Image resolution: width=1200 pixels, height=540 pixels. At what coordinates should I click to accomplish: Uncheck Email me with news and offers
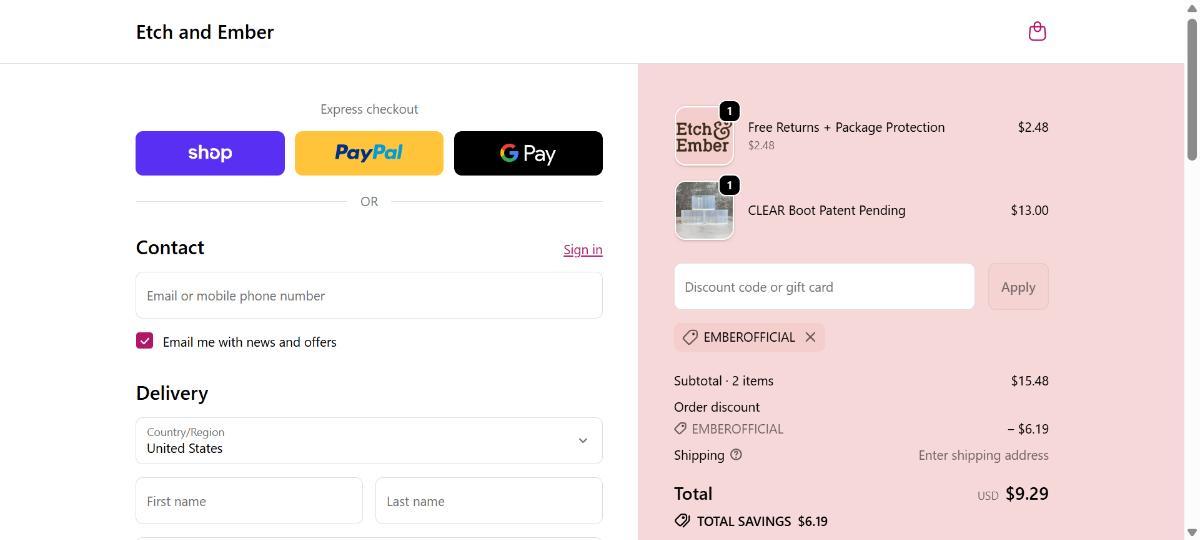[x=145, y=341]
